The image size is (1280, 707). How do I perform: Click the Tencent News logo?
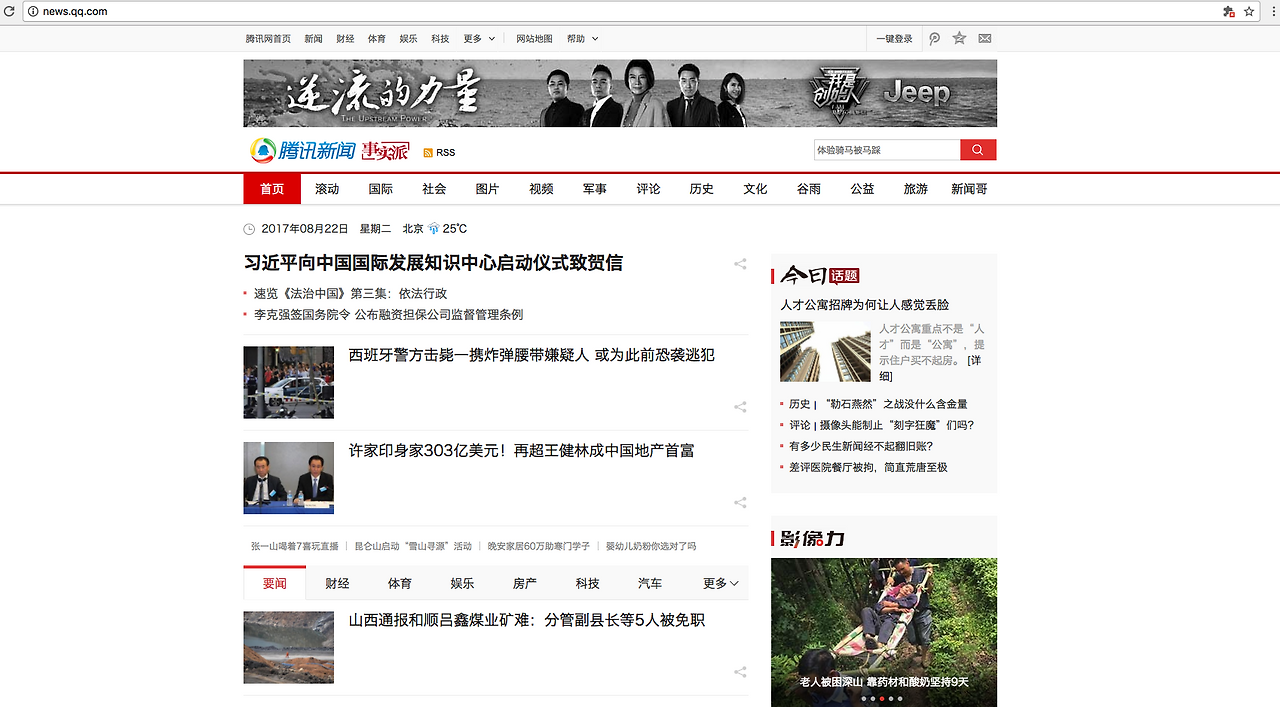303,151
